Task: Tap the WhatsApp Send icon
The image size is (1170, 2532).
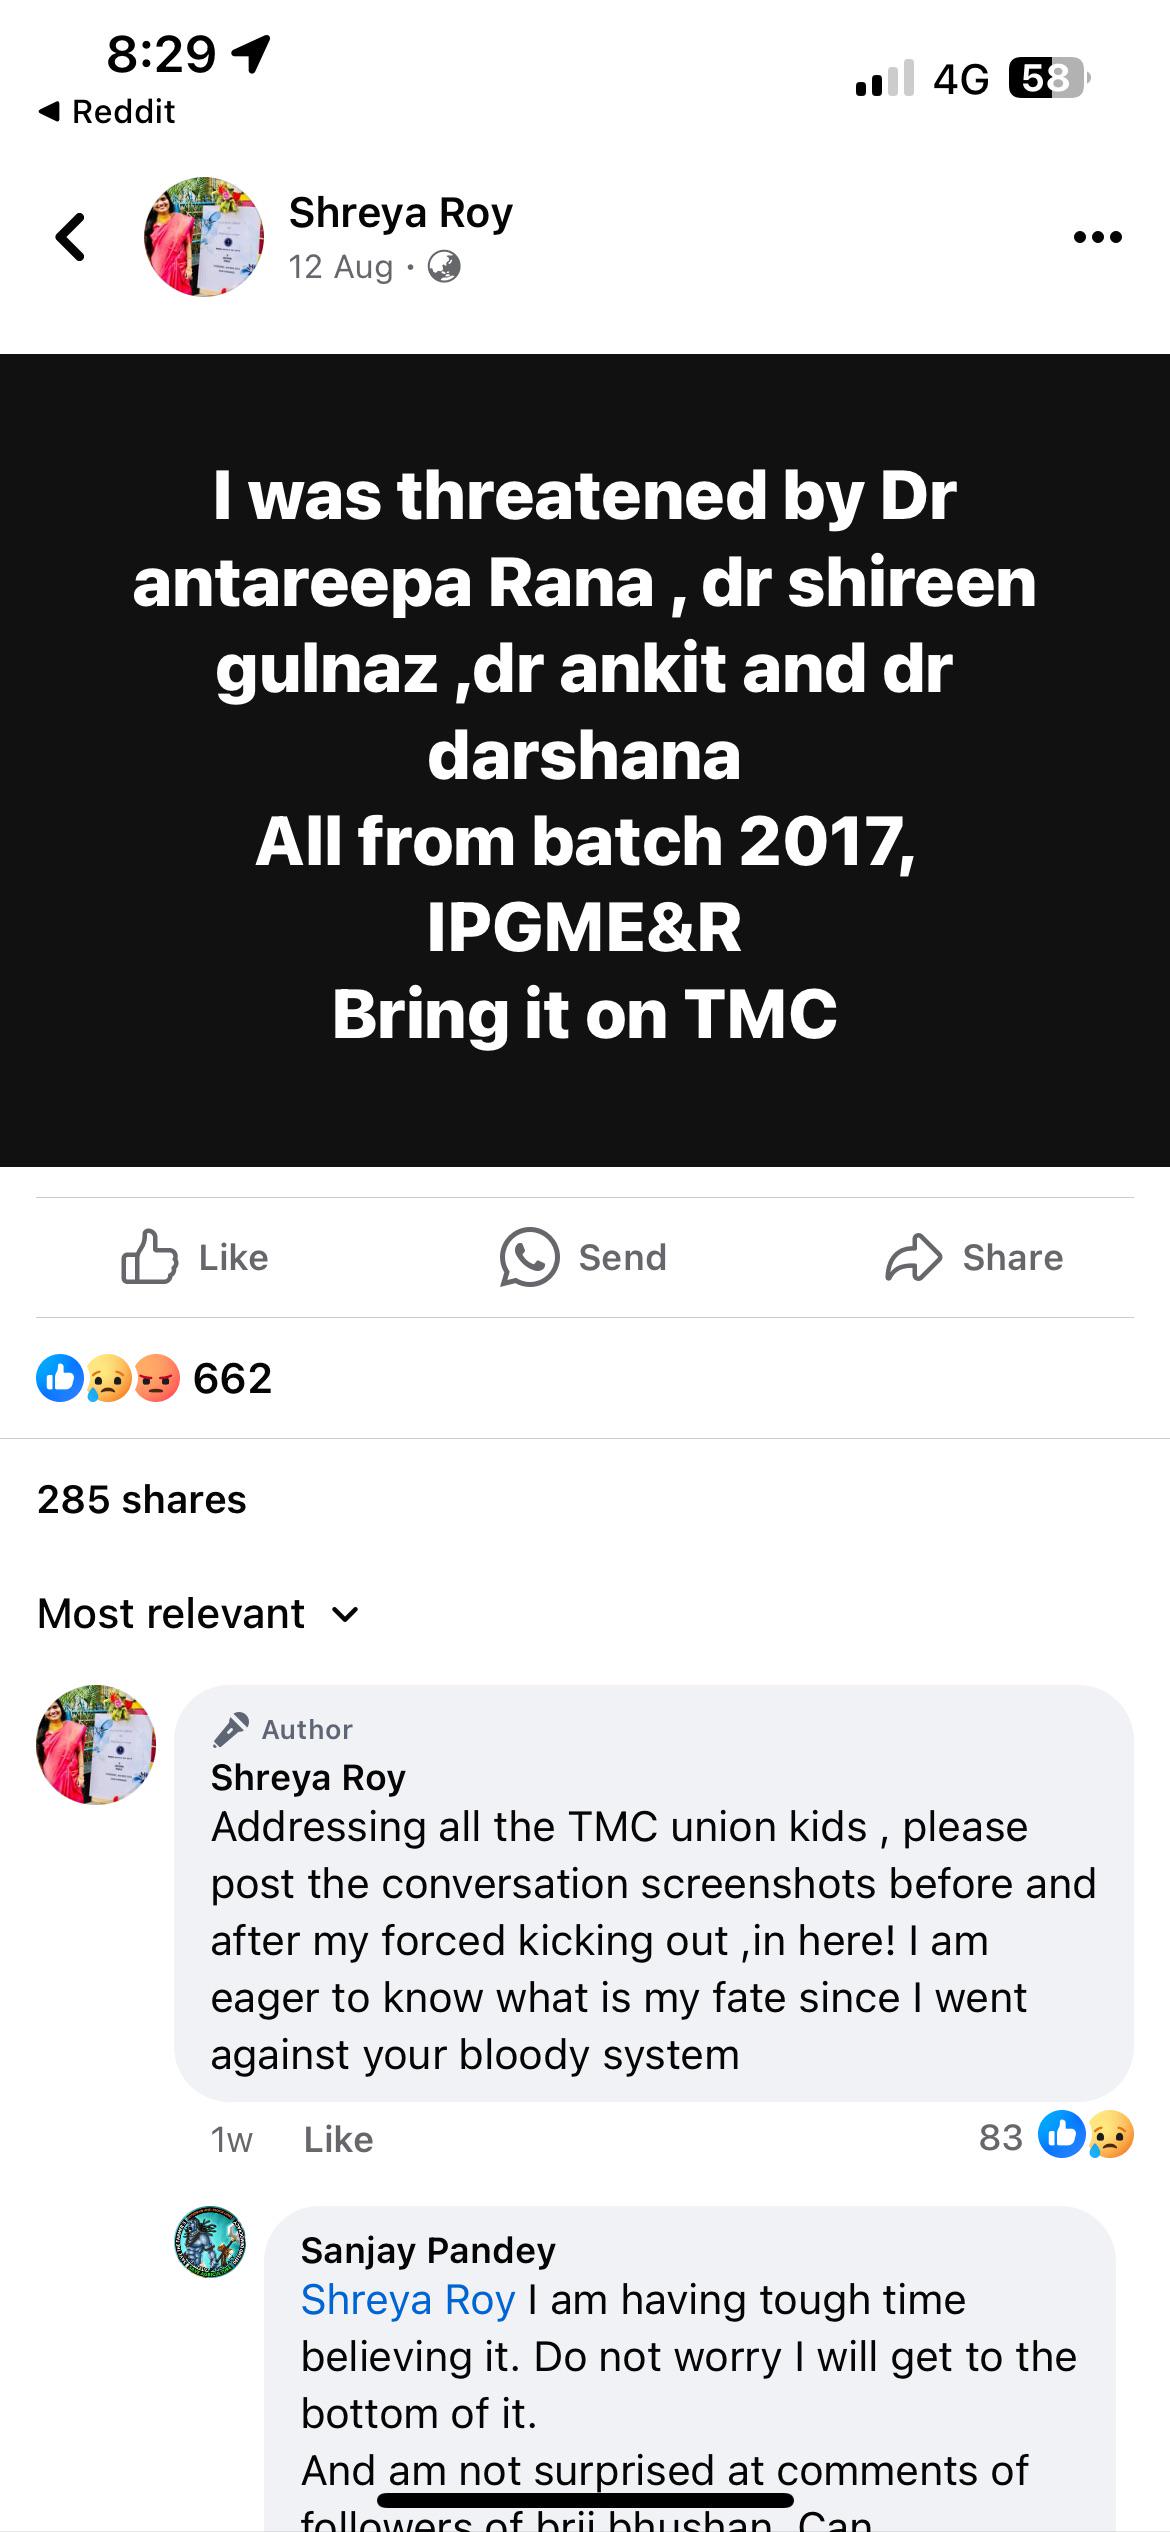Action: pos(529,1256)
